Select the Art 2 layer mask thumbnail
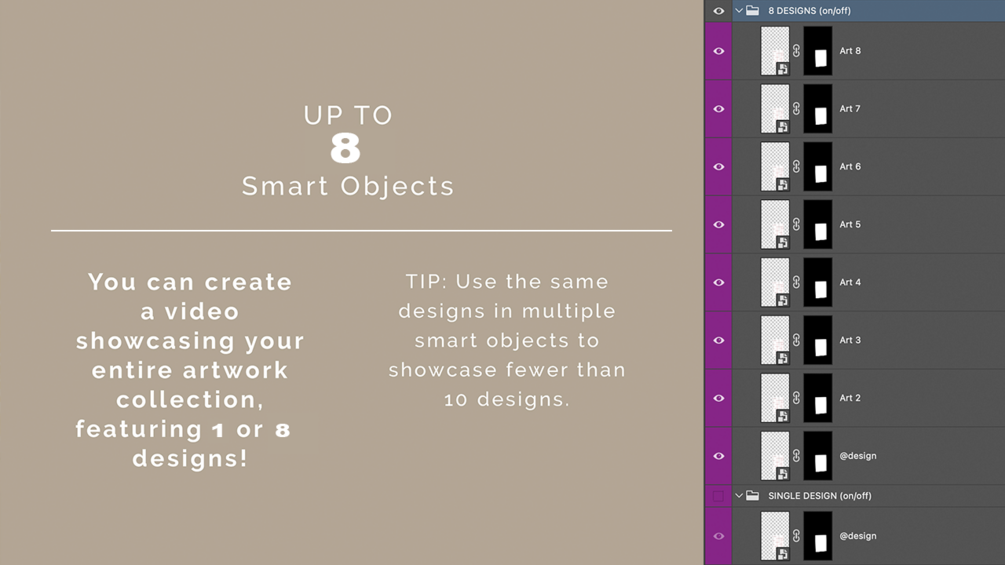Viewport: 1005px width, 565px height. [818, 398]
